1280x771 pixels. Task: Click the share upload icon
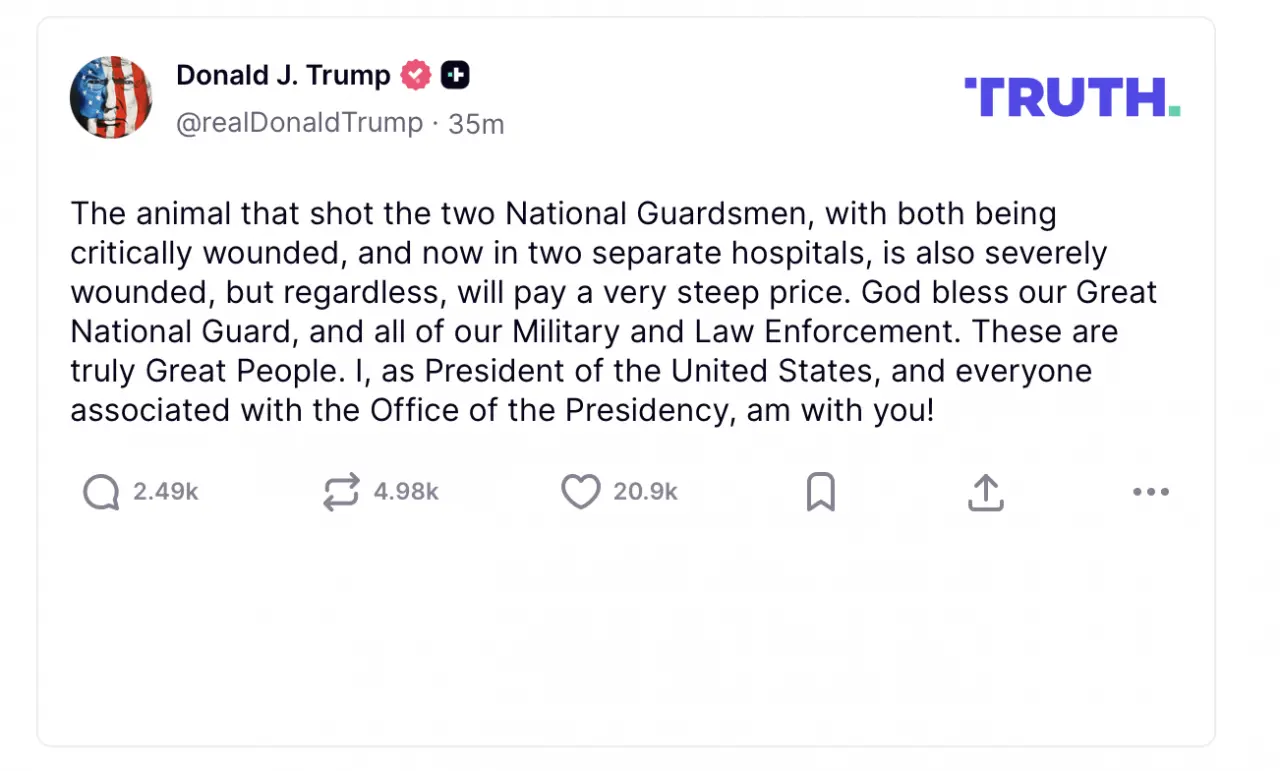tap(985, 492)
